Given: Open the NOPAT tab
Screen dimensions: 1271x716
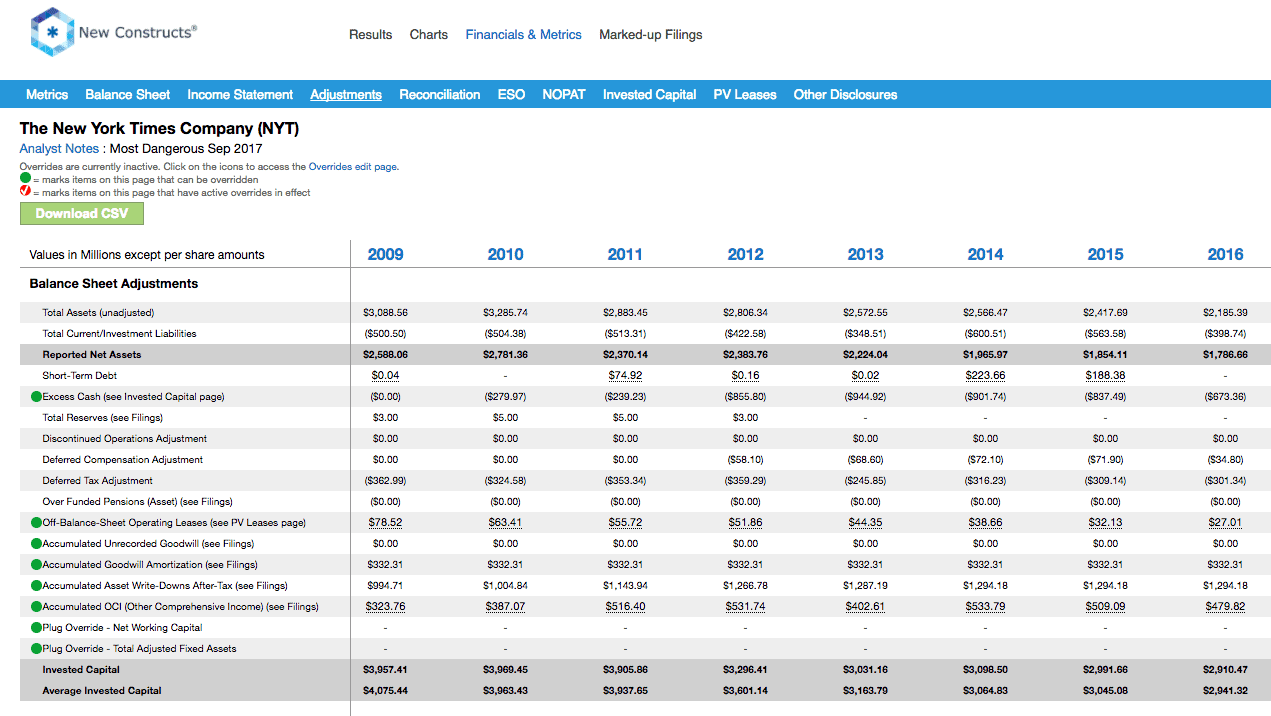Looking at the screenshot, I should pyautogui.click(x=564, y=95).
